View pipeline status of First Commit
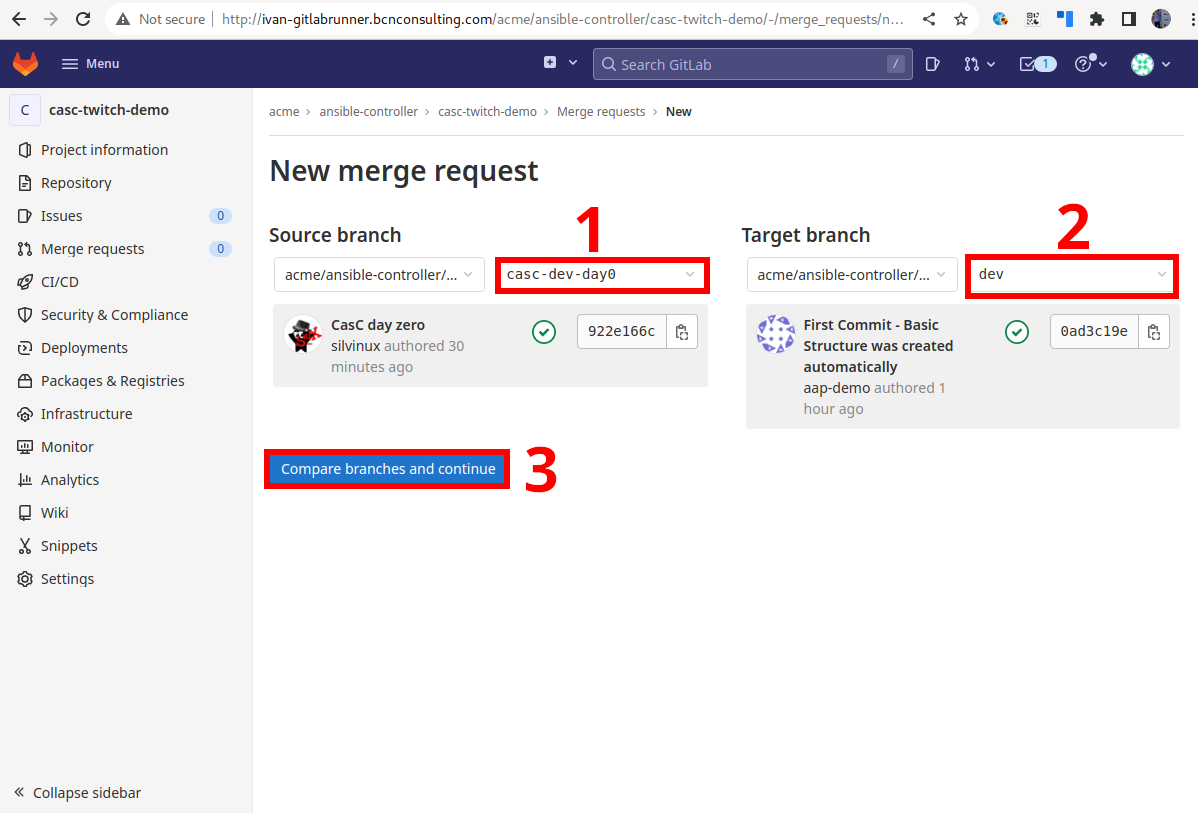Viewport: 1198px width, 813px height. [1017, 332]
